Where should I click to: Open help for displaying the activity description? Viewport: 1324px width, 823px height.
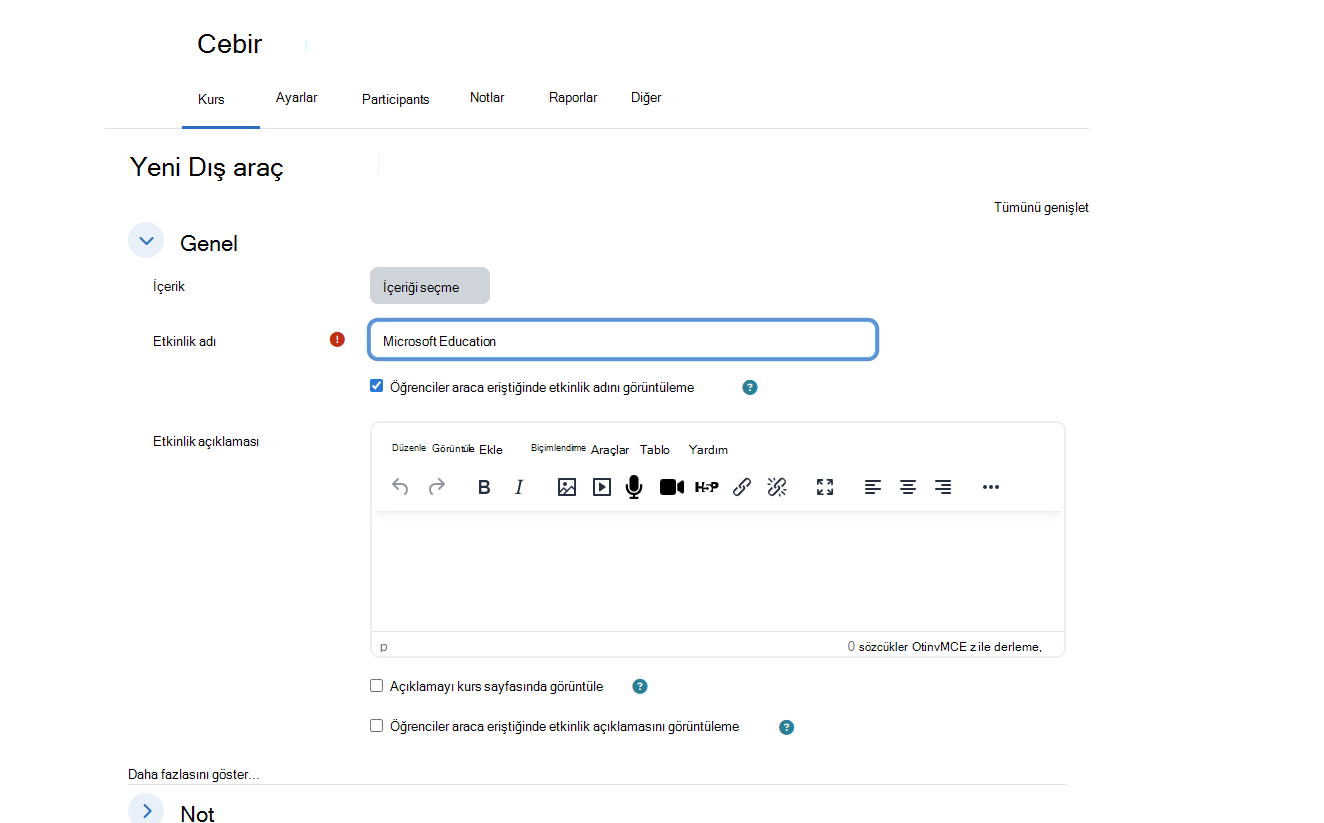click(x=787, y=727)
